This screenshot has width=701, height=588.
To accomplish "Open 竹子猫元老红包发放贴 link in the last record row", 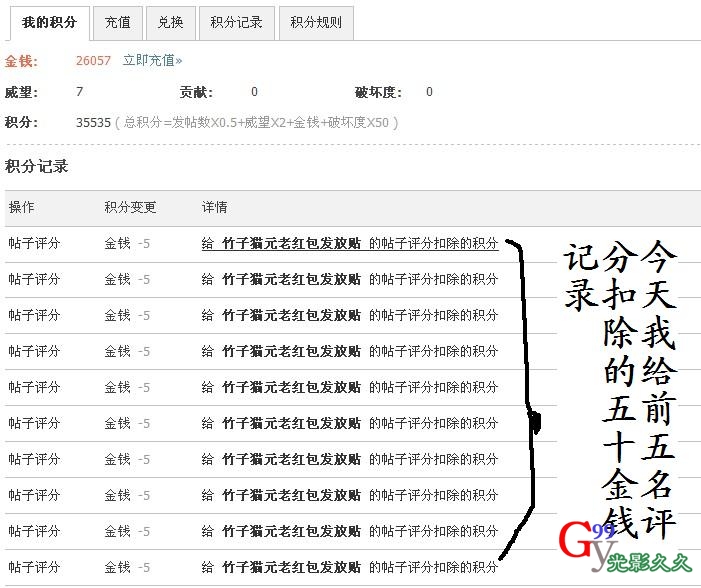I will click(291, 568).
